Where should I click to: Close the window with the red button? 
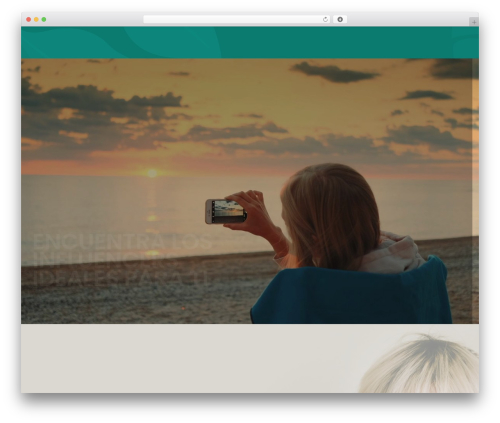(29, 19)
